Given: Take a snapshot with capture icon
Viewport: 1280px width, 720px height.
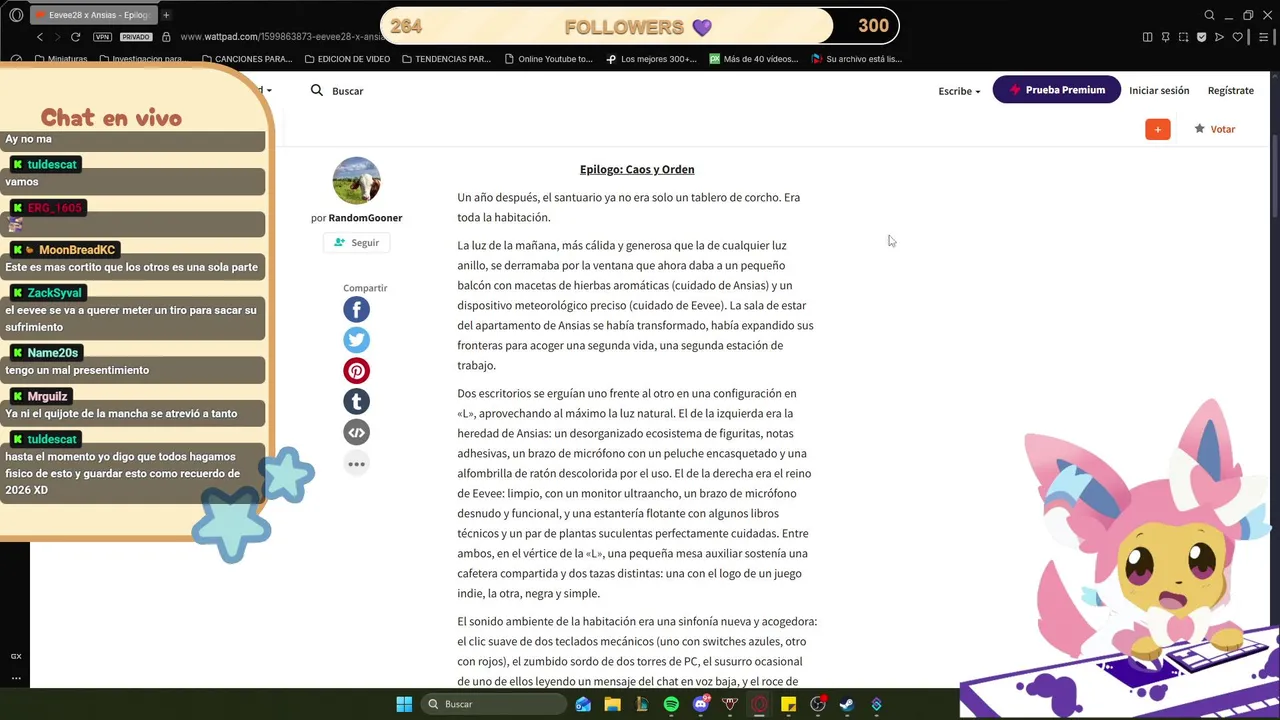Looking at the screenshot, I should [x=1183, y=37].
